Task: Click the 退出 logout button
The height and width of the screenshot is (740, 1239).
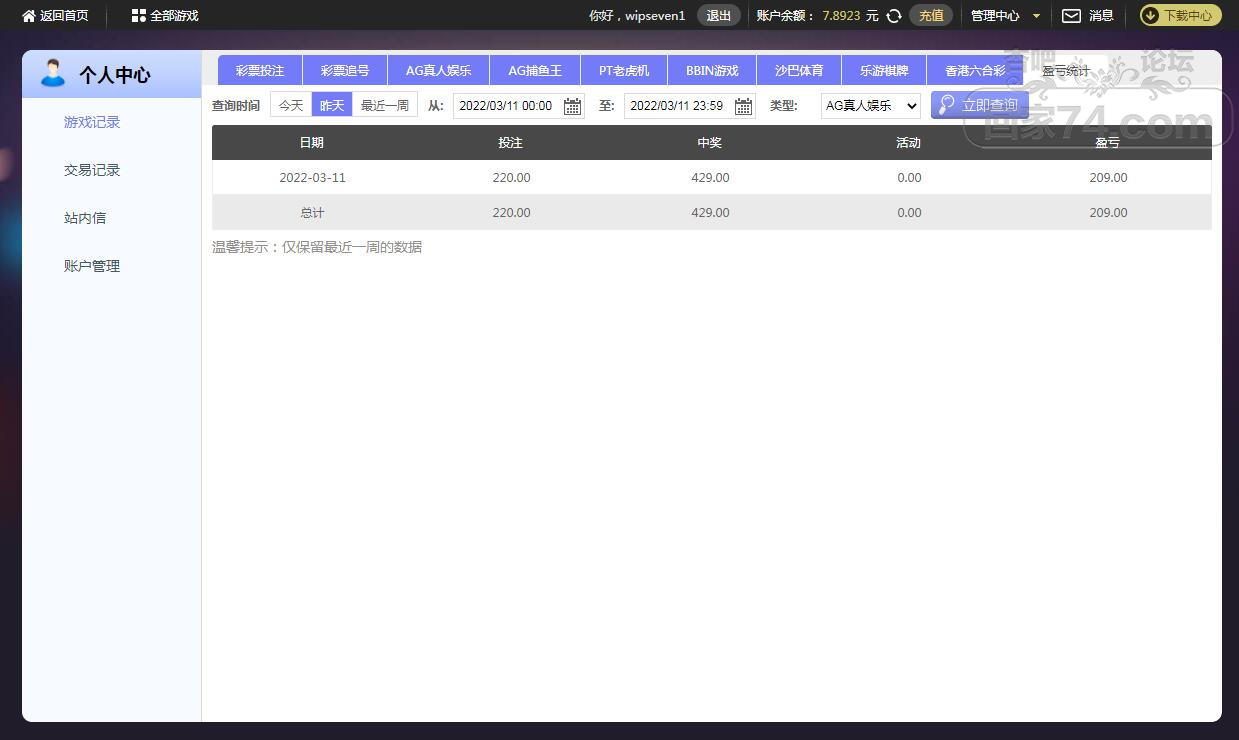Action: pos(718,16)
